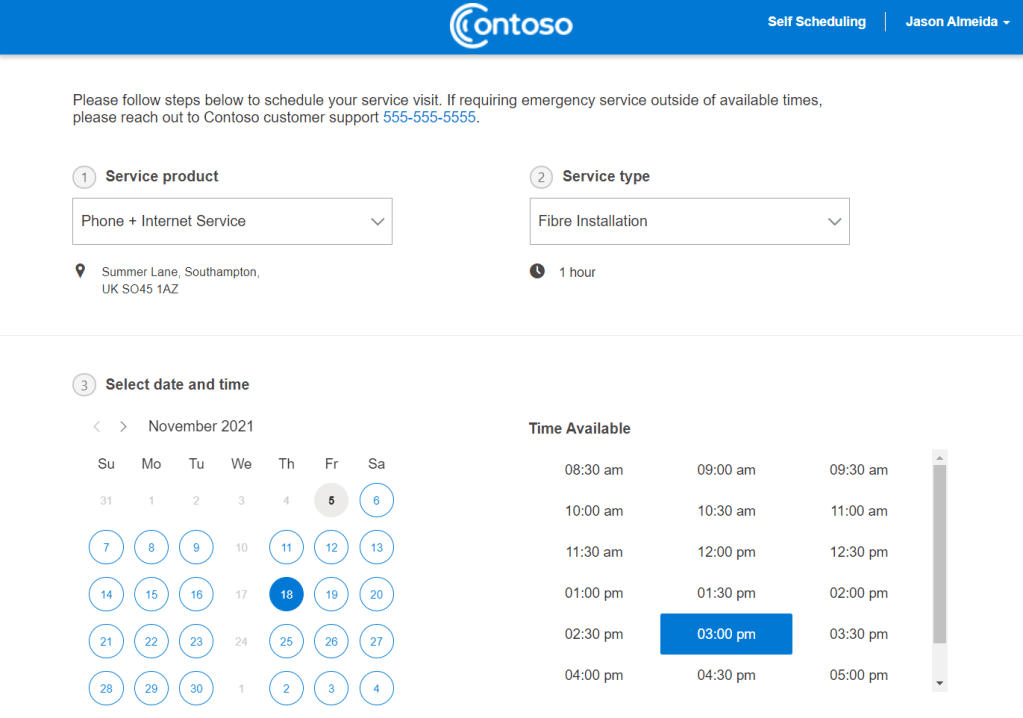The width and height of the screenshot is (1023, 718).
Task: Click the location pin icon
Action: click(x=80, y=271)
